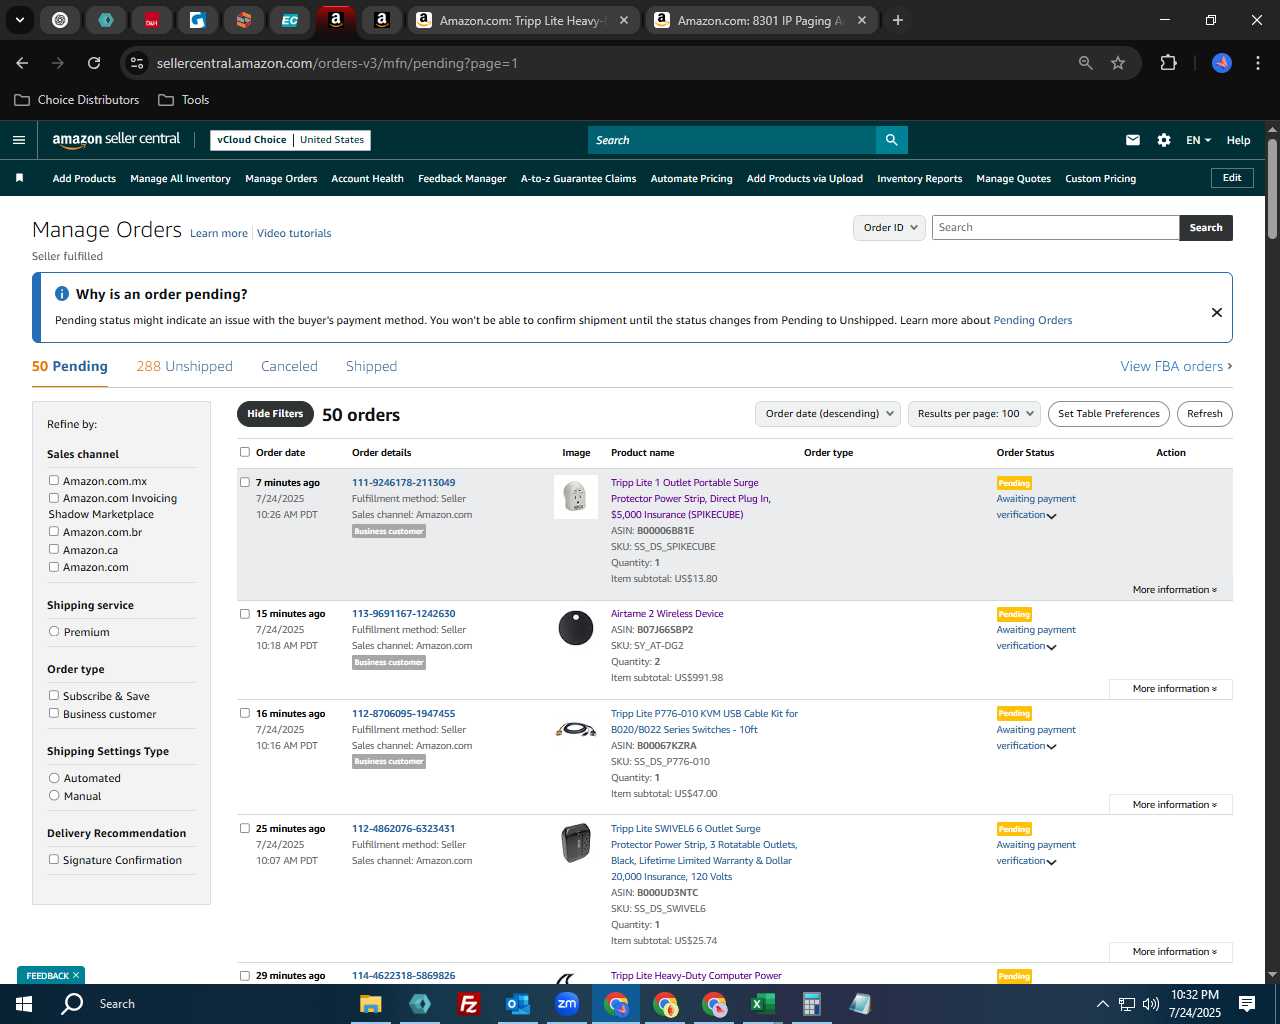1280x1024 pixels.
Task: Follow the View FBA orders link
Action: 1176,366
